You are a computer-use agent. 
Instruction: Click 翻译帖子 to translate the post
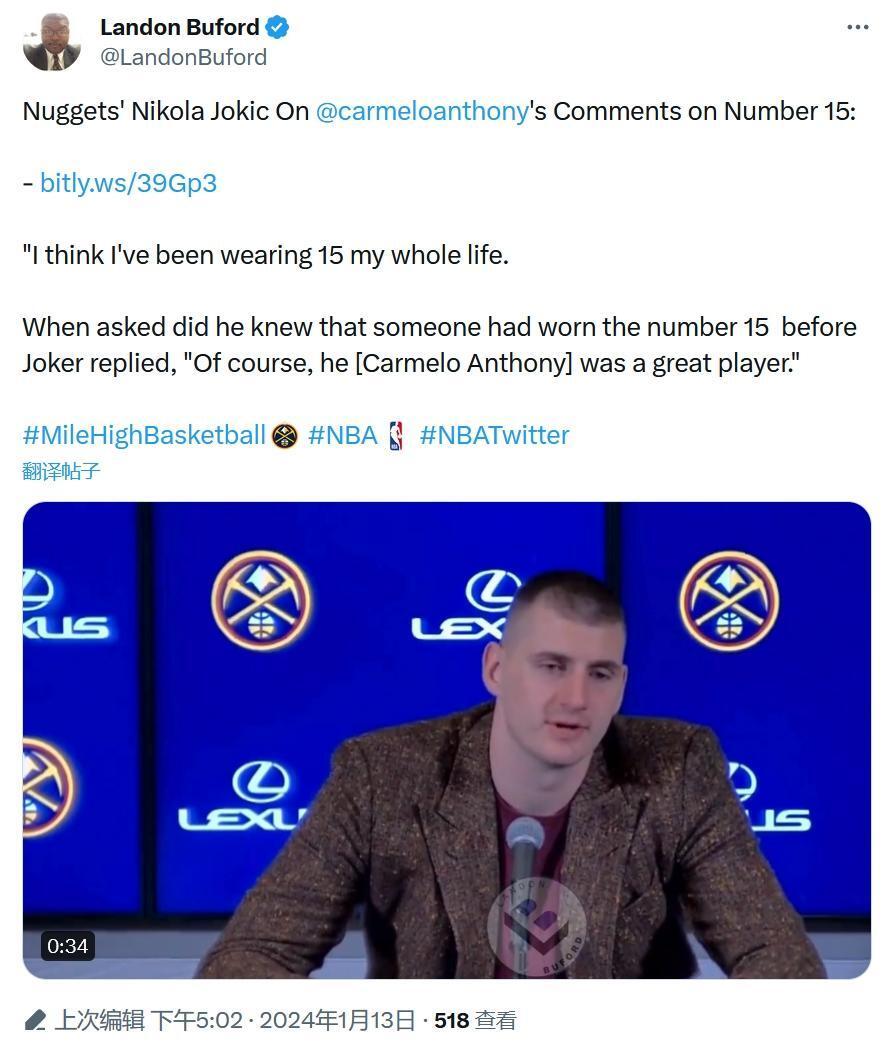point(61,471)
